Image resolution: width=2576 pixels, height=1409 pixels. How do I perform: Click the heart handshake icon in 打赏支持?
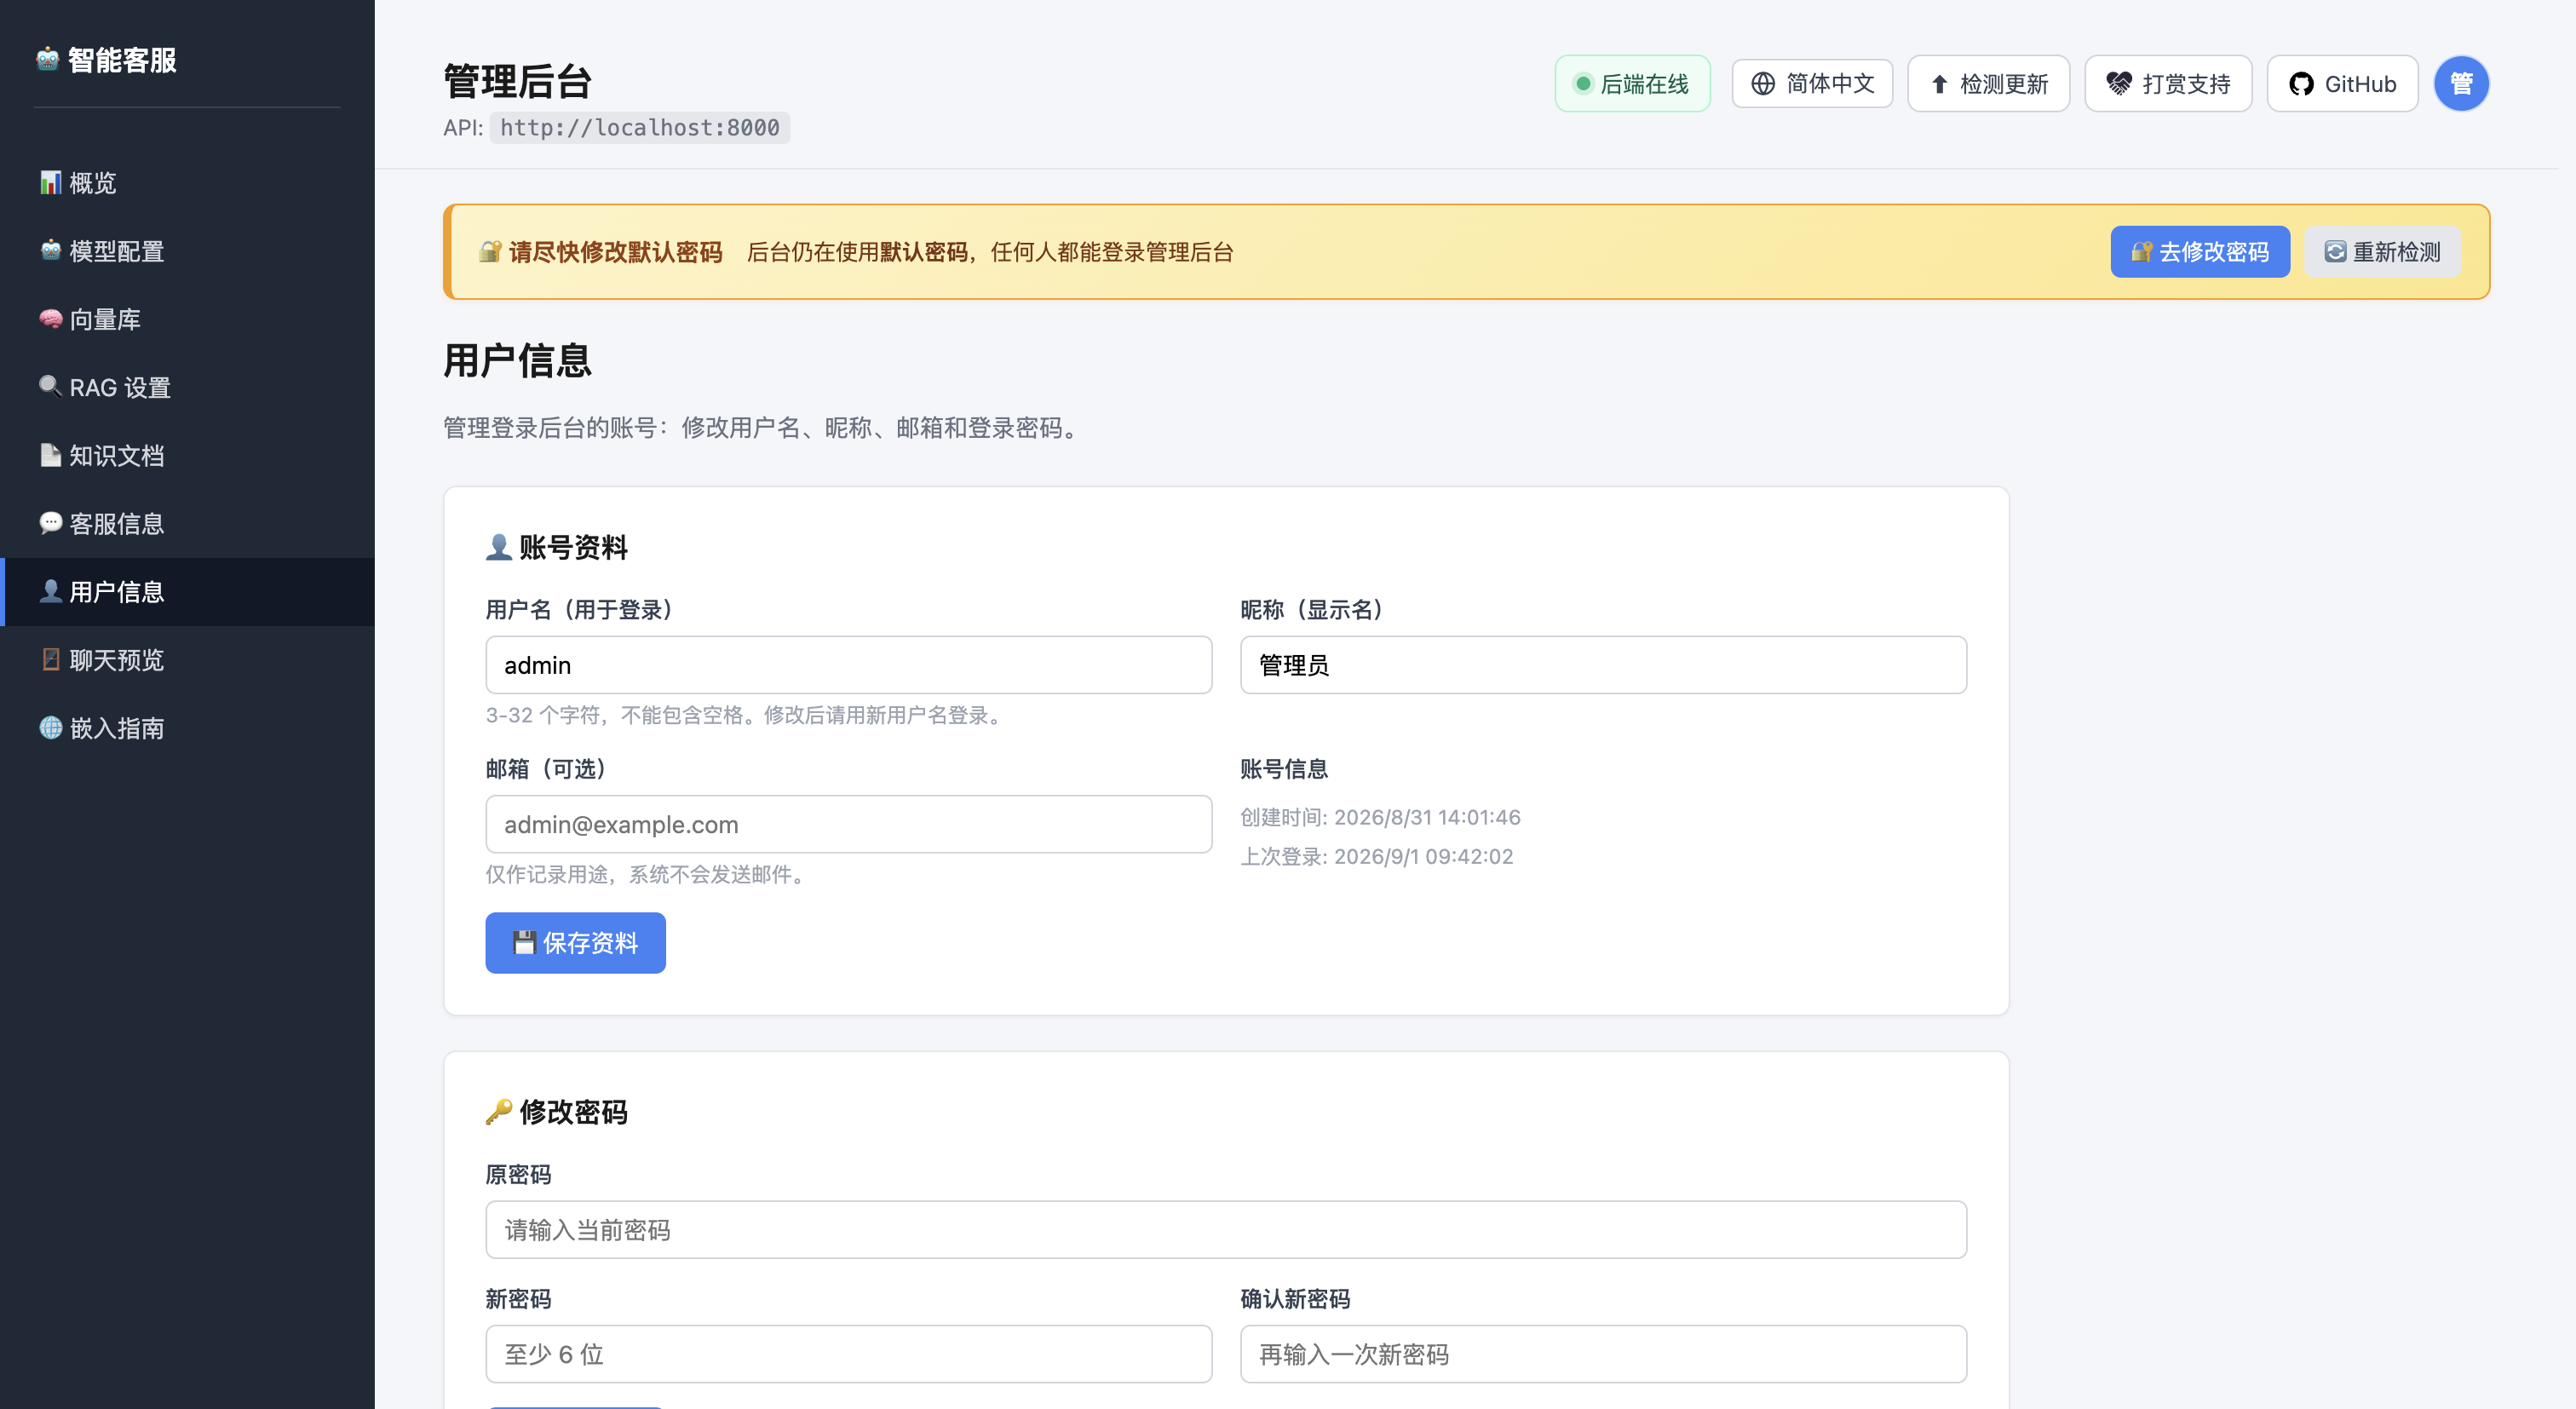point(2119,84)
